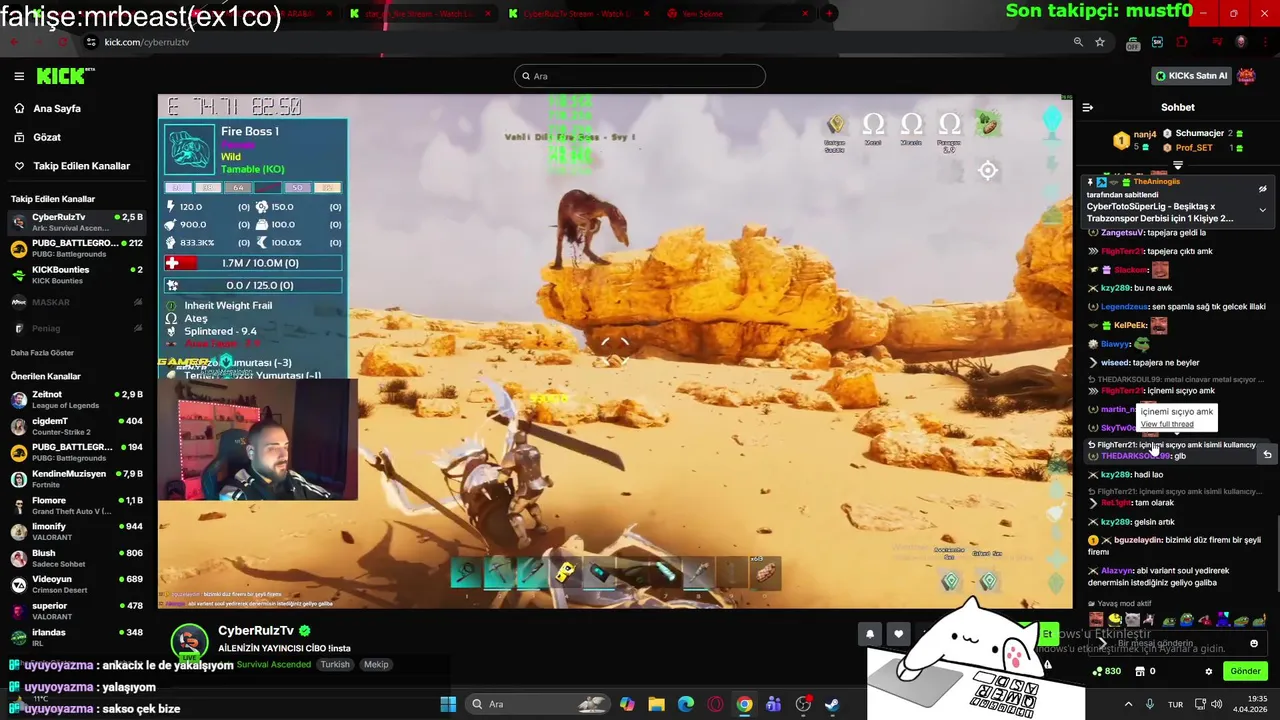Click the Mekip tag under stream title

click(376, 664)
